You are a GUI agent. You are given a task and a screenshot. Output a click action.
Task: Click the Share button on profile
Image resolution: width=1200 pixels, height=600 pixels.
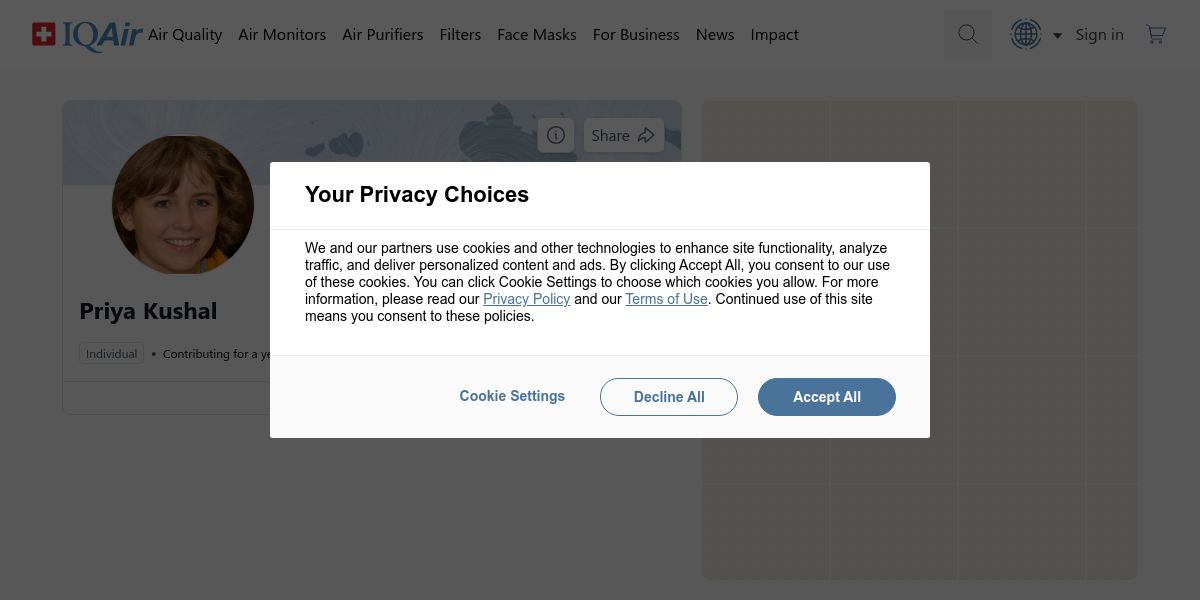pyautogui.click(x=622, y=135)
